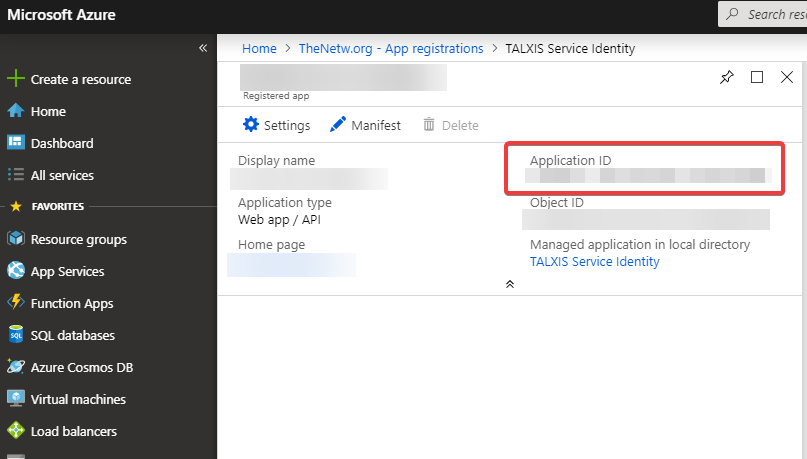Click the blurred Home page link value
807x459 pixels.
pyautogui.click(x=291, y=264)
